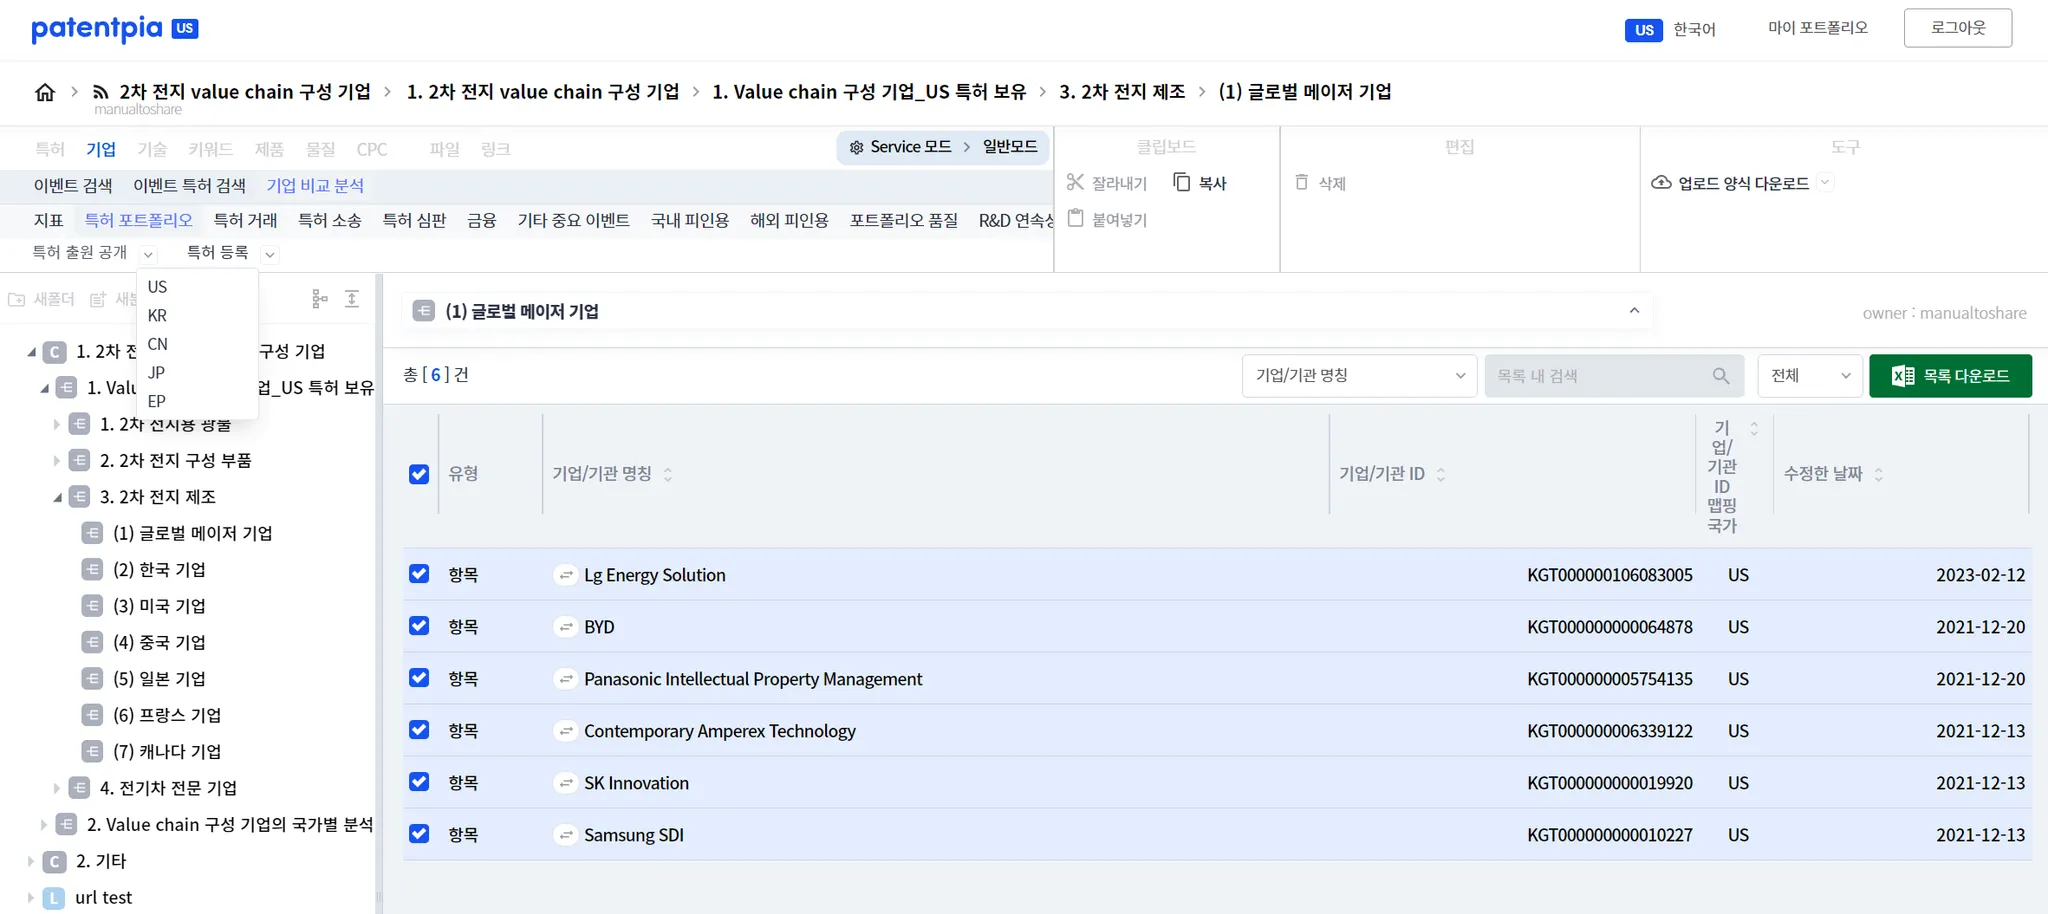
Task: Click the search magnifier in list search
Action: 1721,376
